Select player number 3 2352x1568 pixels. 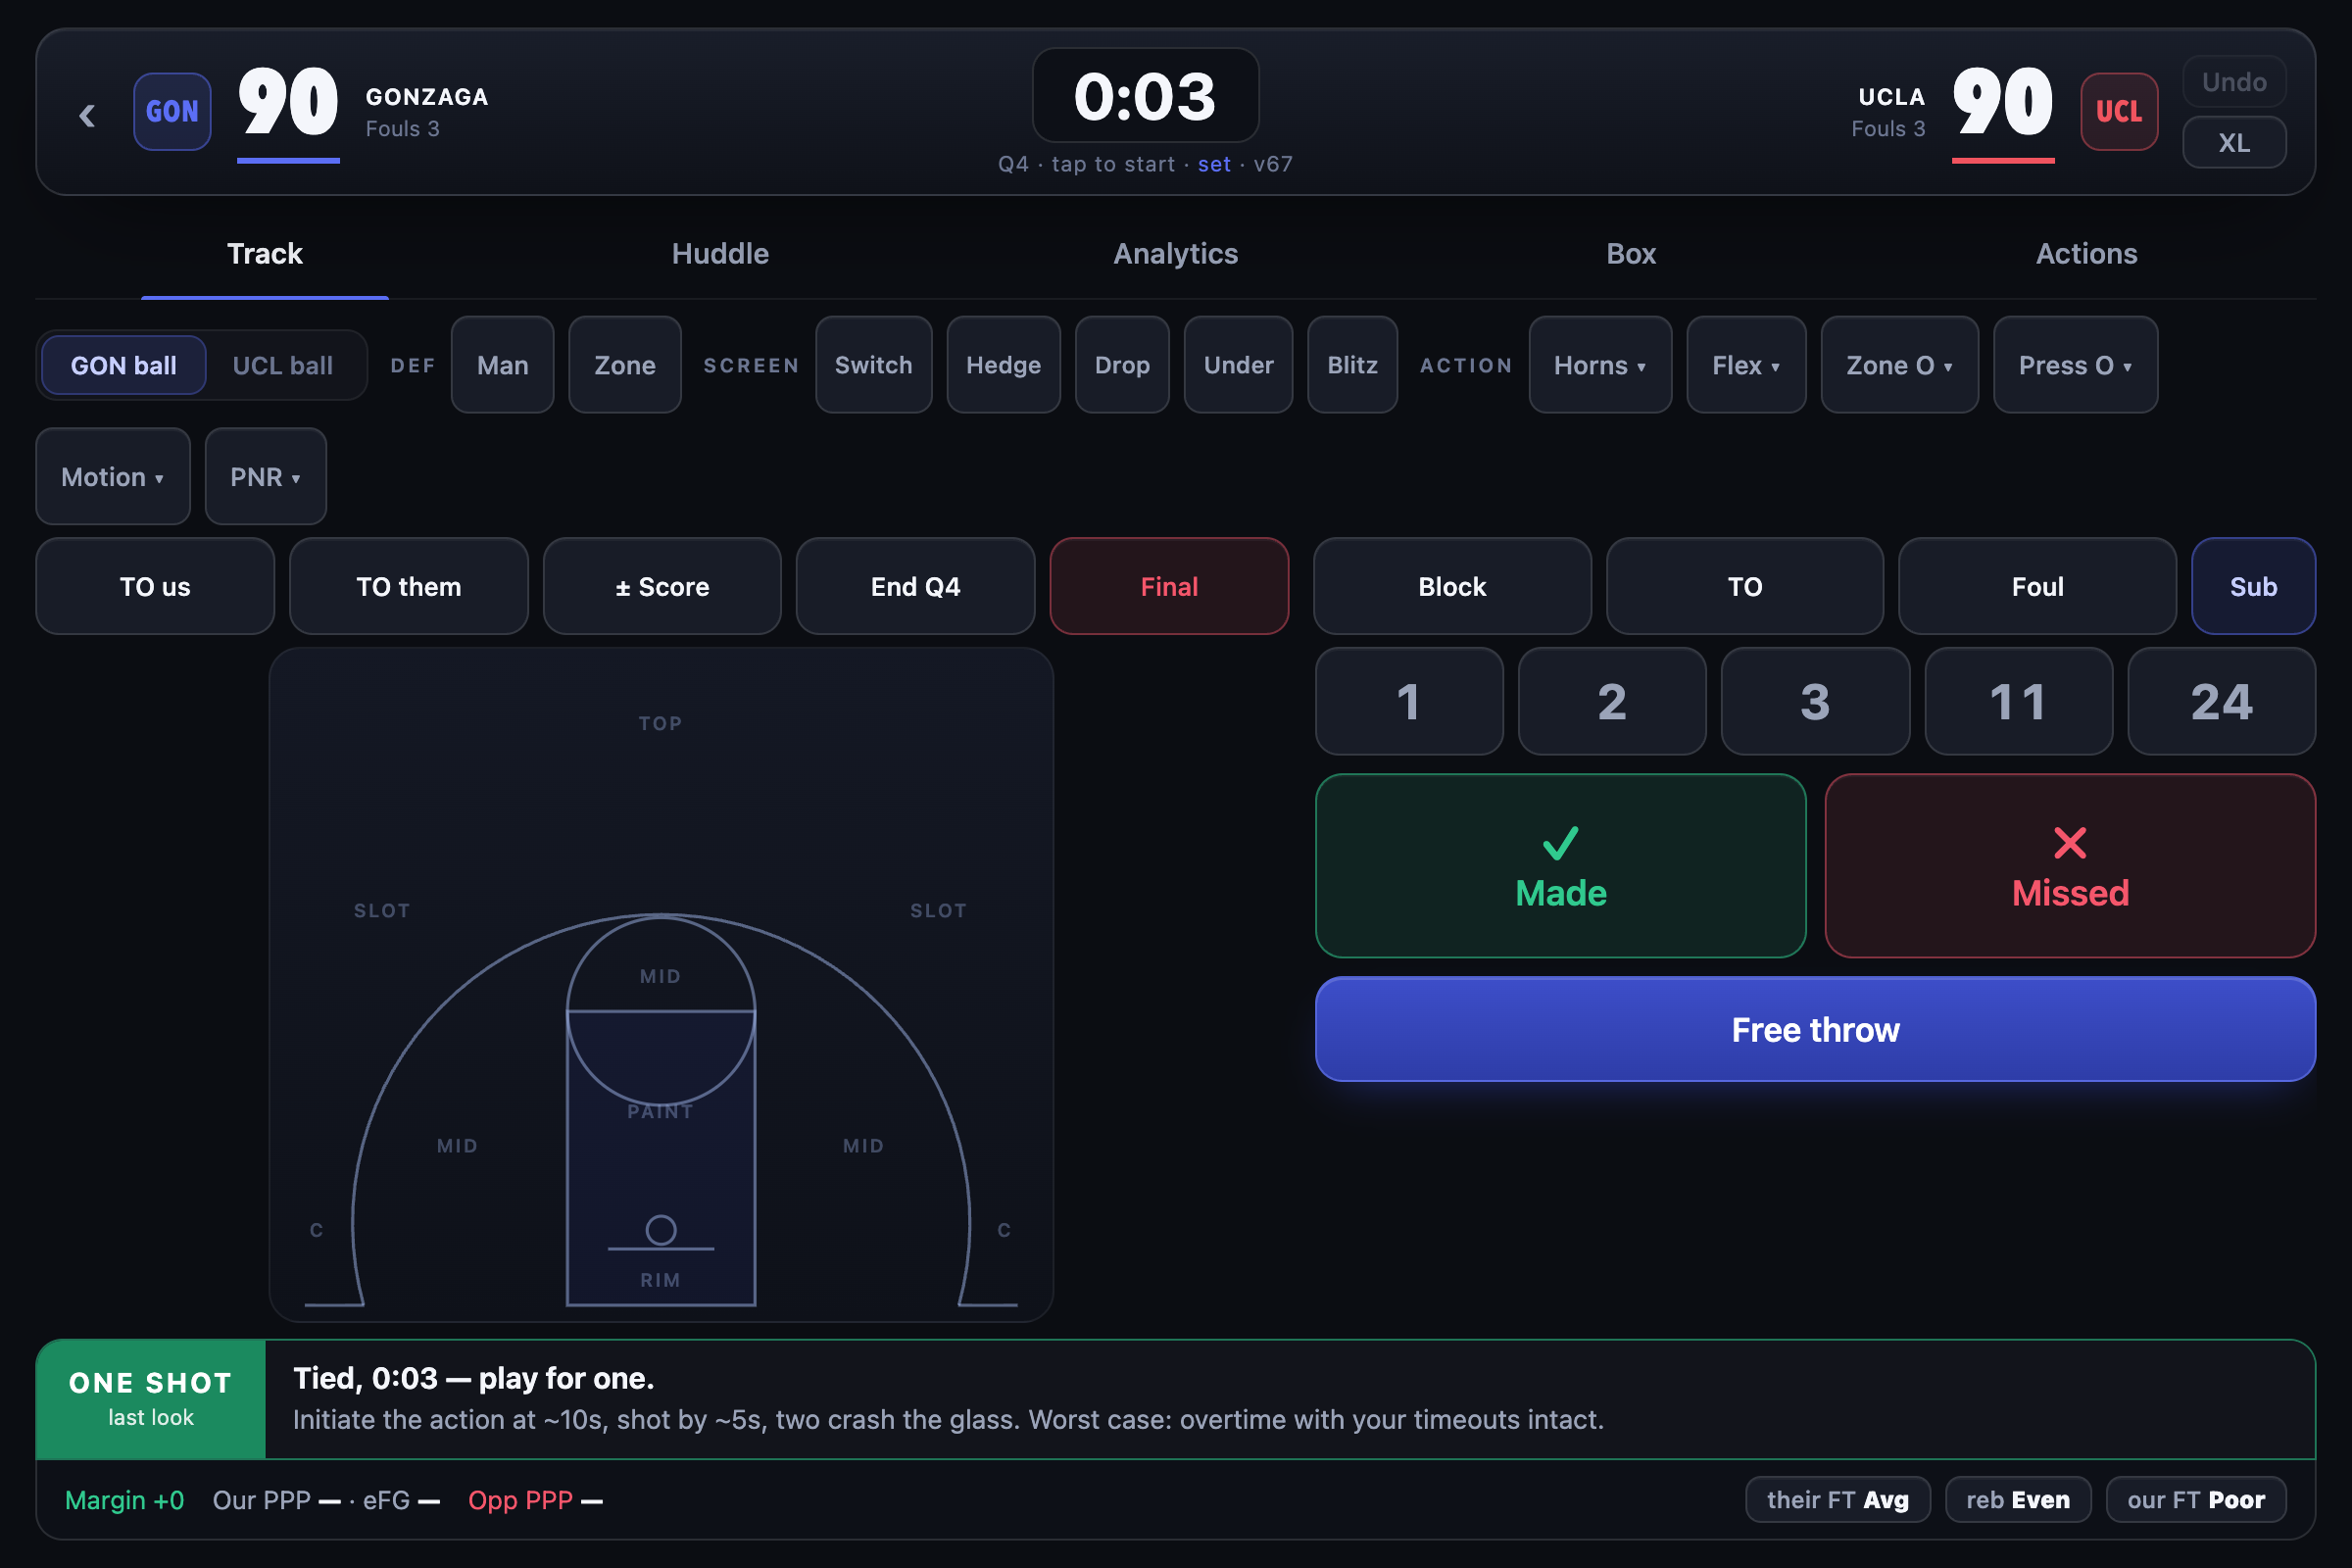click(x=1815, y=701)
